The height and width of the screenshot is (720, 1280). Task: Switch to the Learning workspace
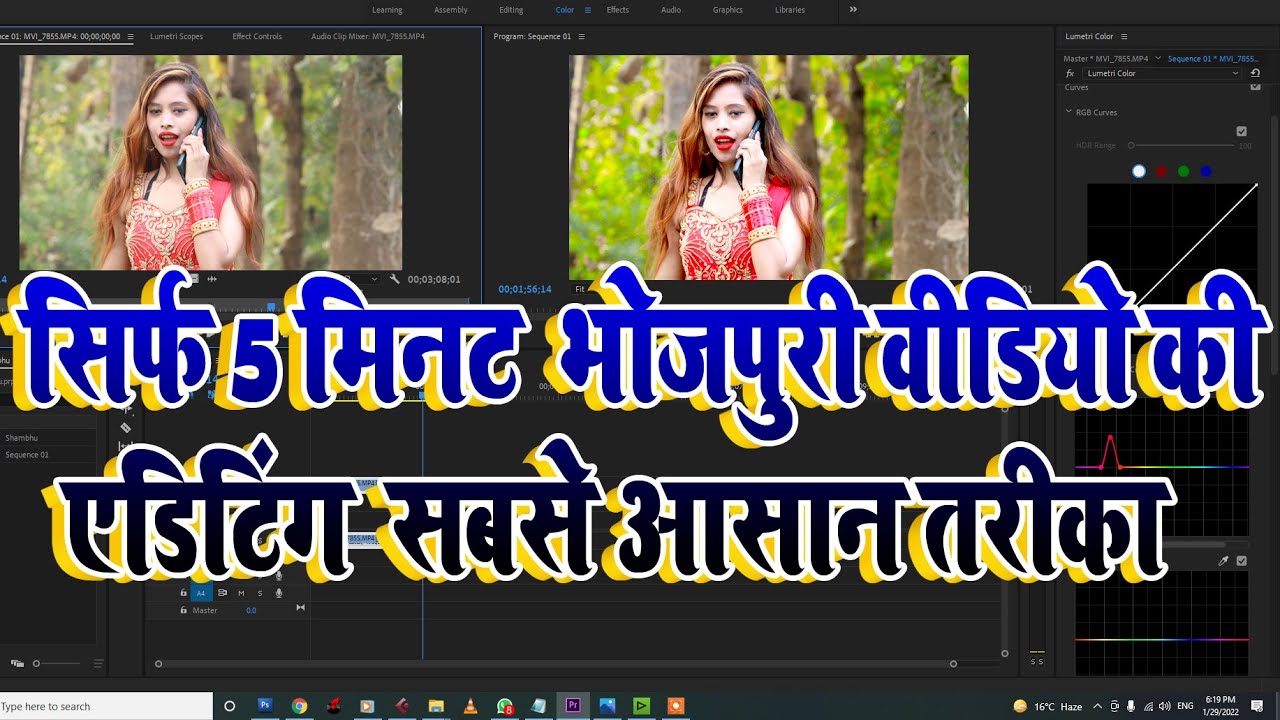coord(387,10)
